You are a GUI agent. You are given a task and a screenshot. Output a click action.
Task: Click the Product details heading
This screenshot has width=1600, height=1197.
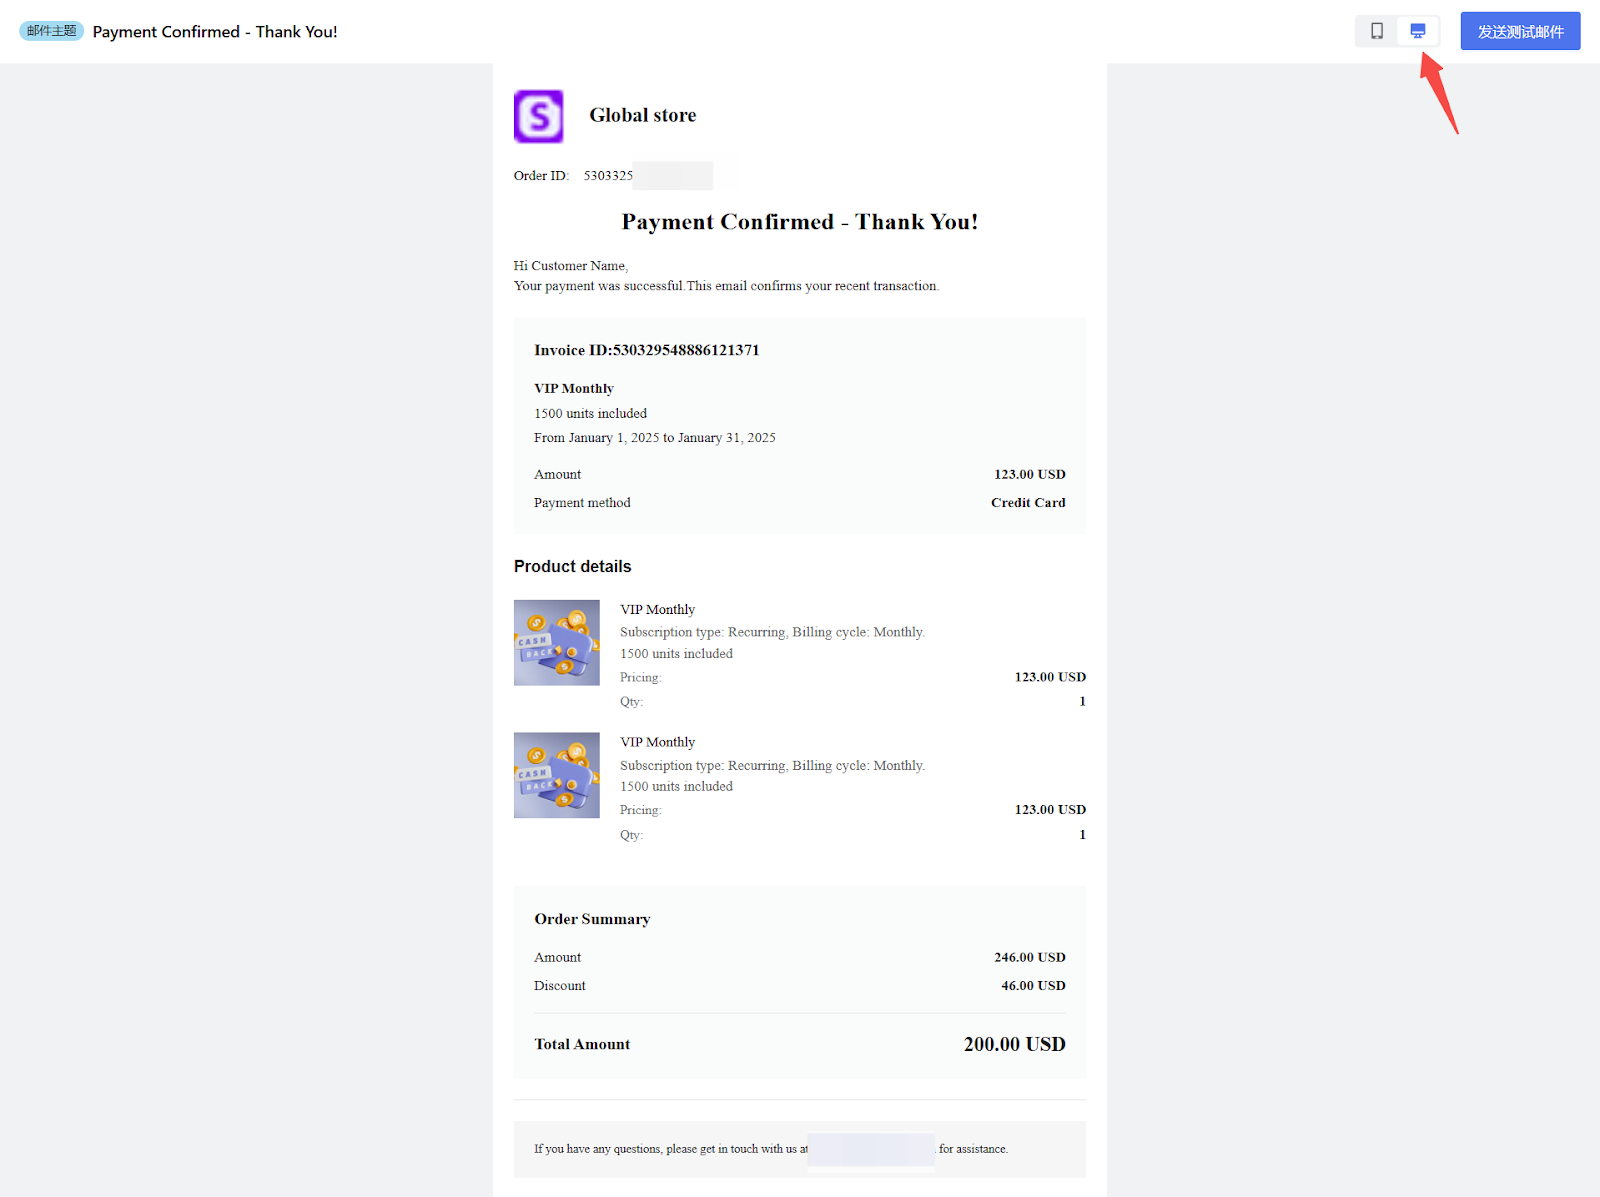pos(572,566)
